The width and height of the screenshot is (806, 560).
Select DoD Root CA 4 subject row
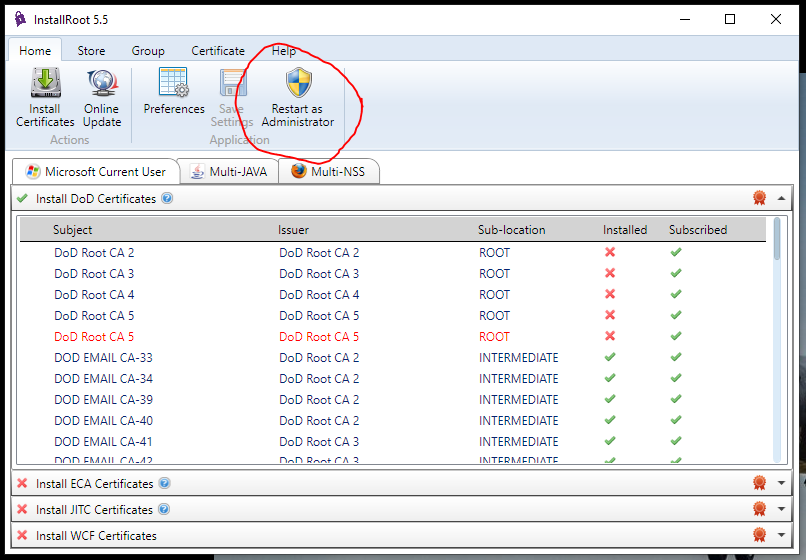(94, 295)
